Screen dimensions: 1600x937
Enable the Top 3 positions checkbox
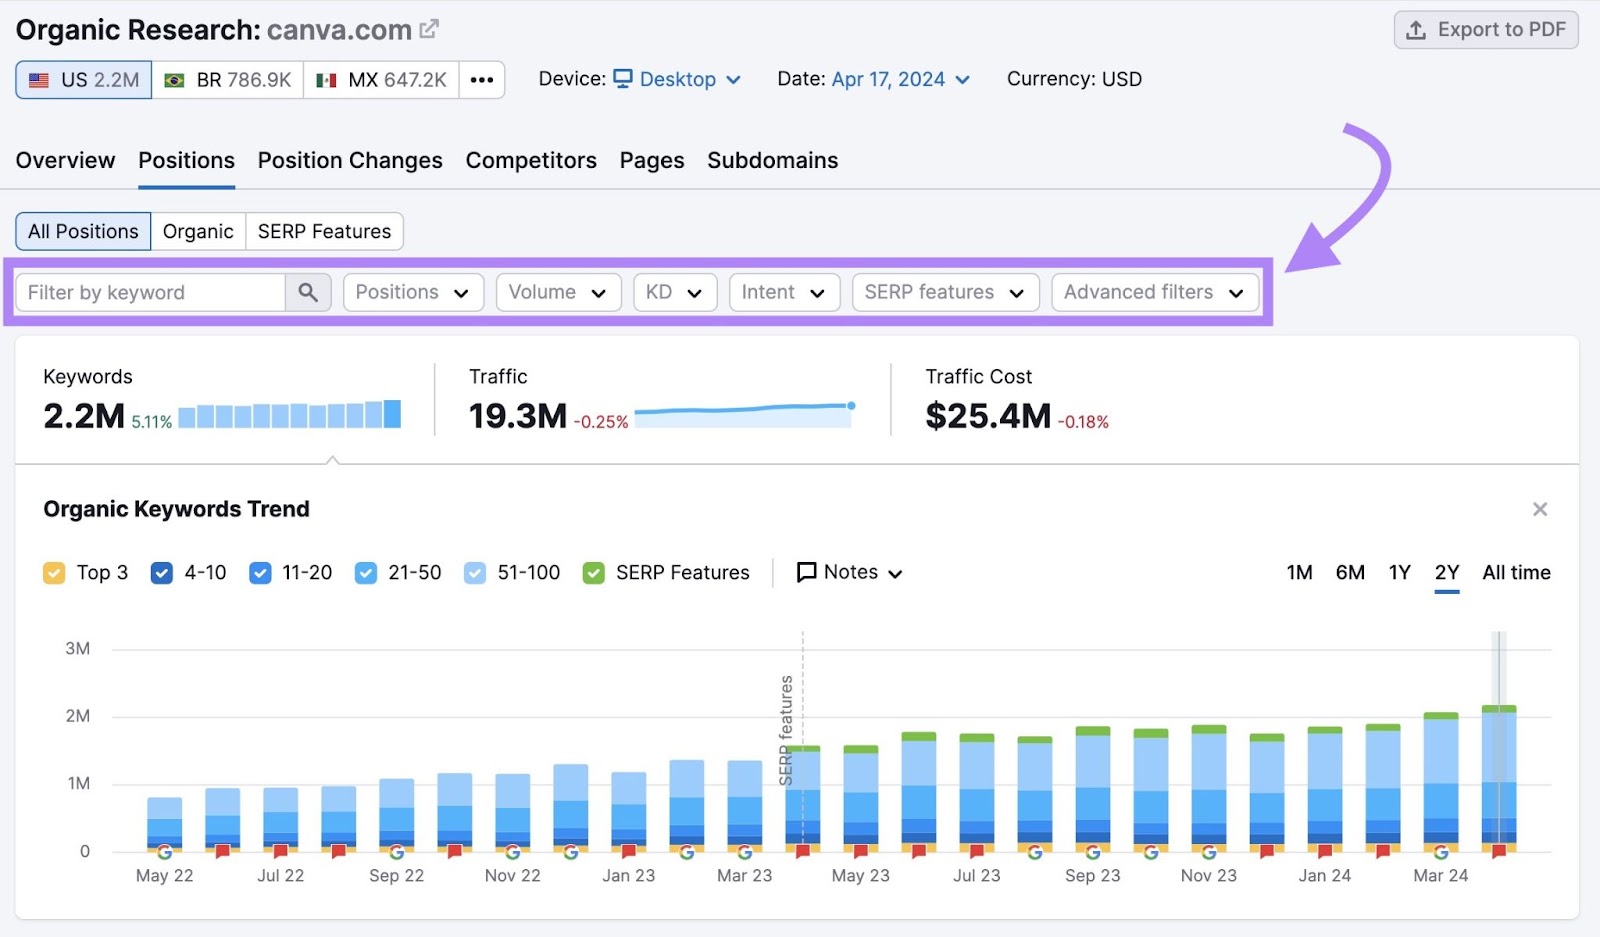pos(54,572)
